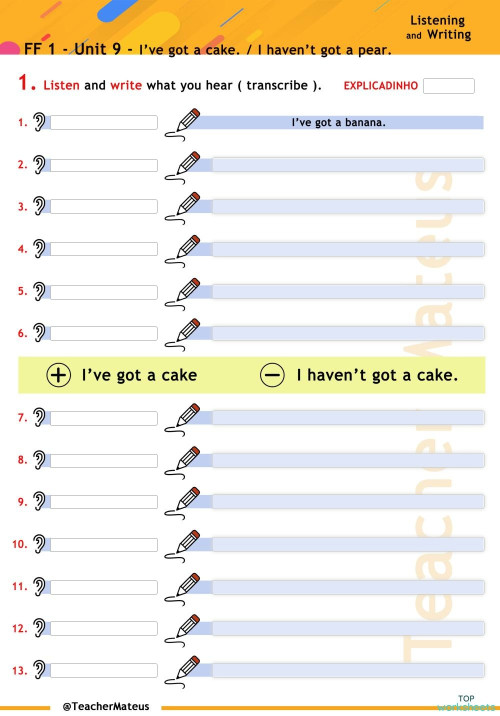Screen dimensions: 500x716
Task: Click the minus circle beside I haven't got a cake
Action: pyautogui.click(x=272, y=375)
